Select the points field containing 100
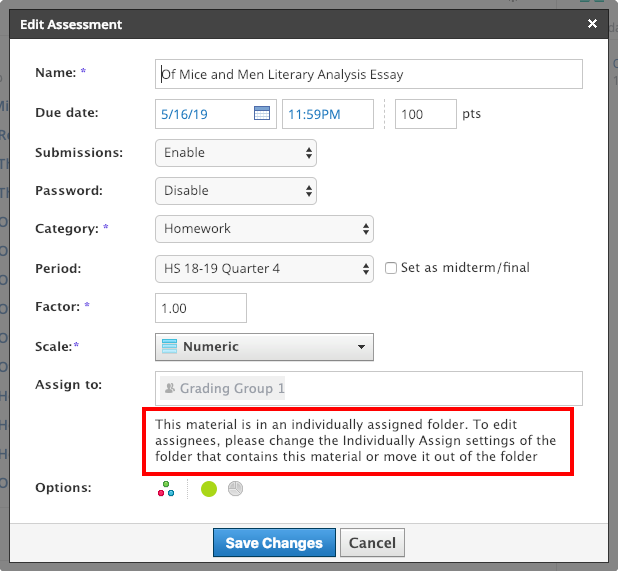Viewport: 618px width, 571px height. coord(425,114)
